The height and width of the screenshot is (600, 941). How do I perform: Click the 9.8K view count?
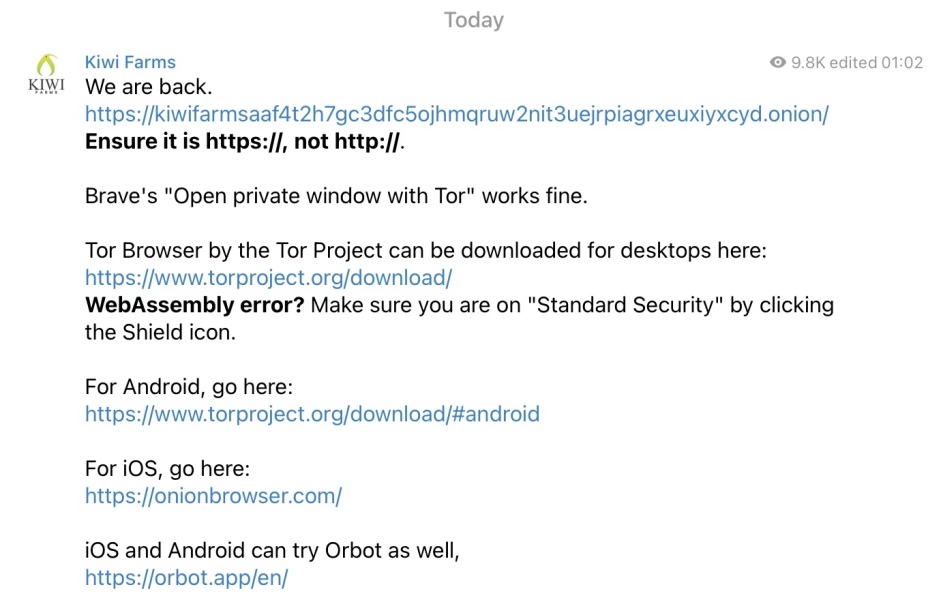809,62
